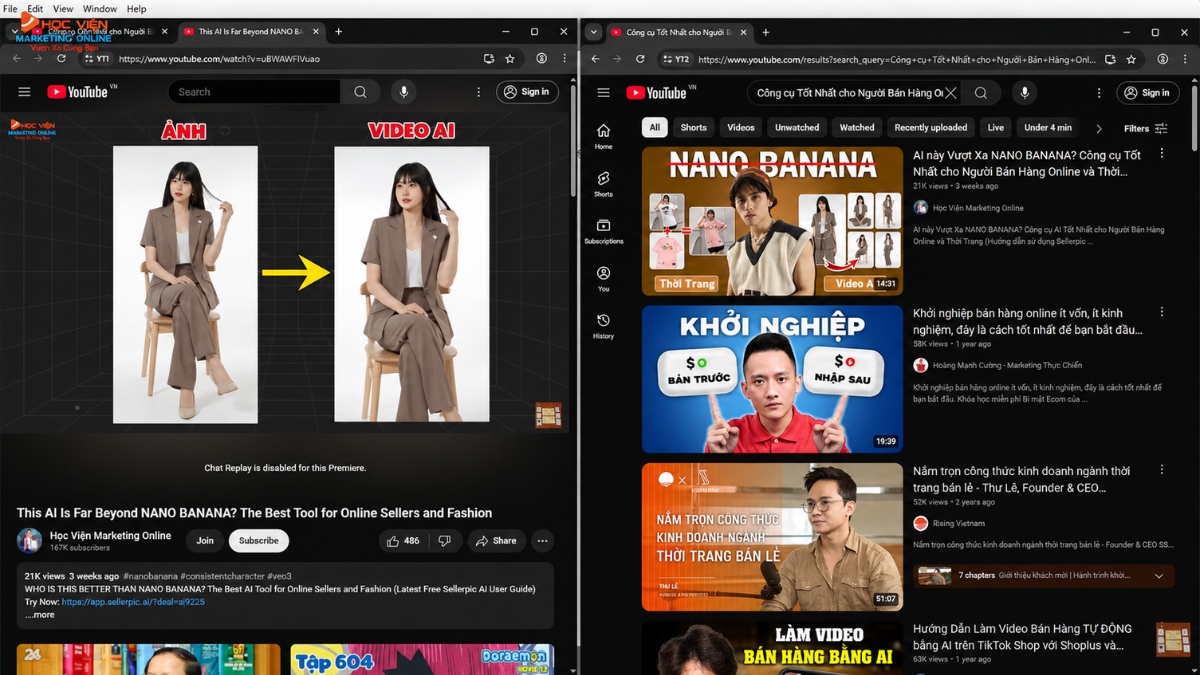Open options menu for NANO BANANA video result
Screen dimensions: 1200x675
[1162, 154]
